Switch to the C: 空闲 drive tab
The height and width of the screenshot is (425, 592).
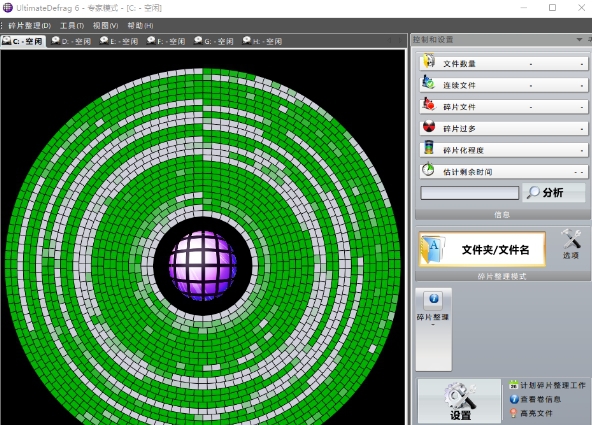coord(23,41)
